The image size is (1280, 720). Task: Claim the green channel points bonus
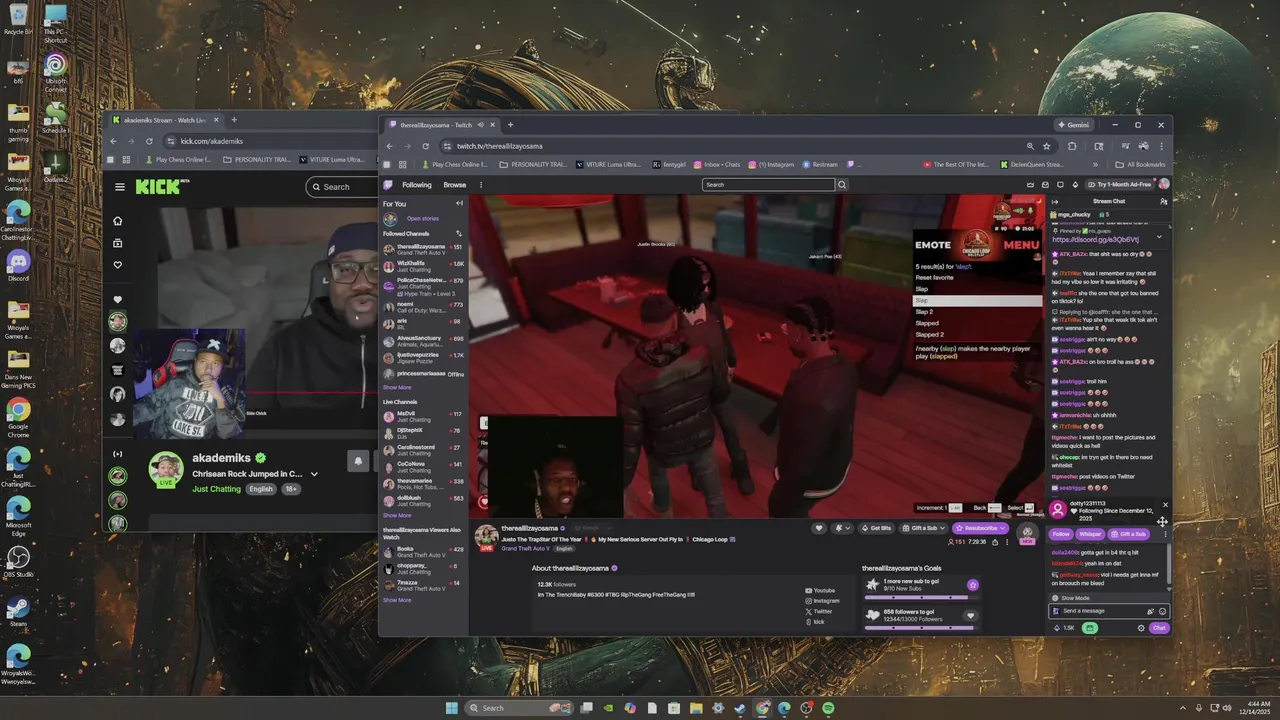(x=1090, y=628)
